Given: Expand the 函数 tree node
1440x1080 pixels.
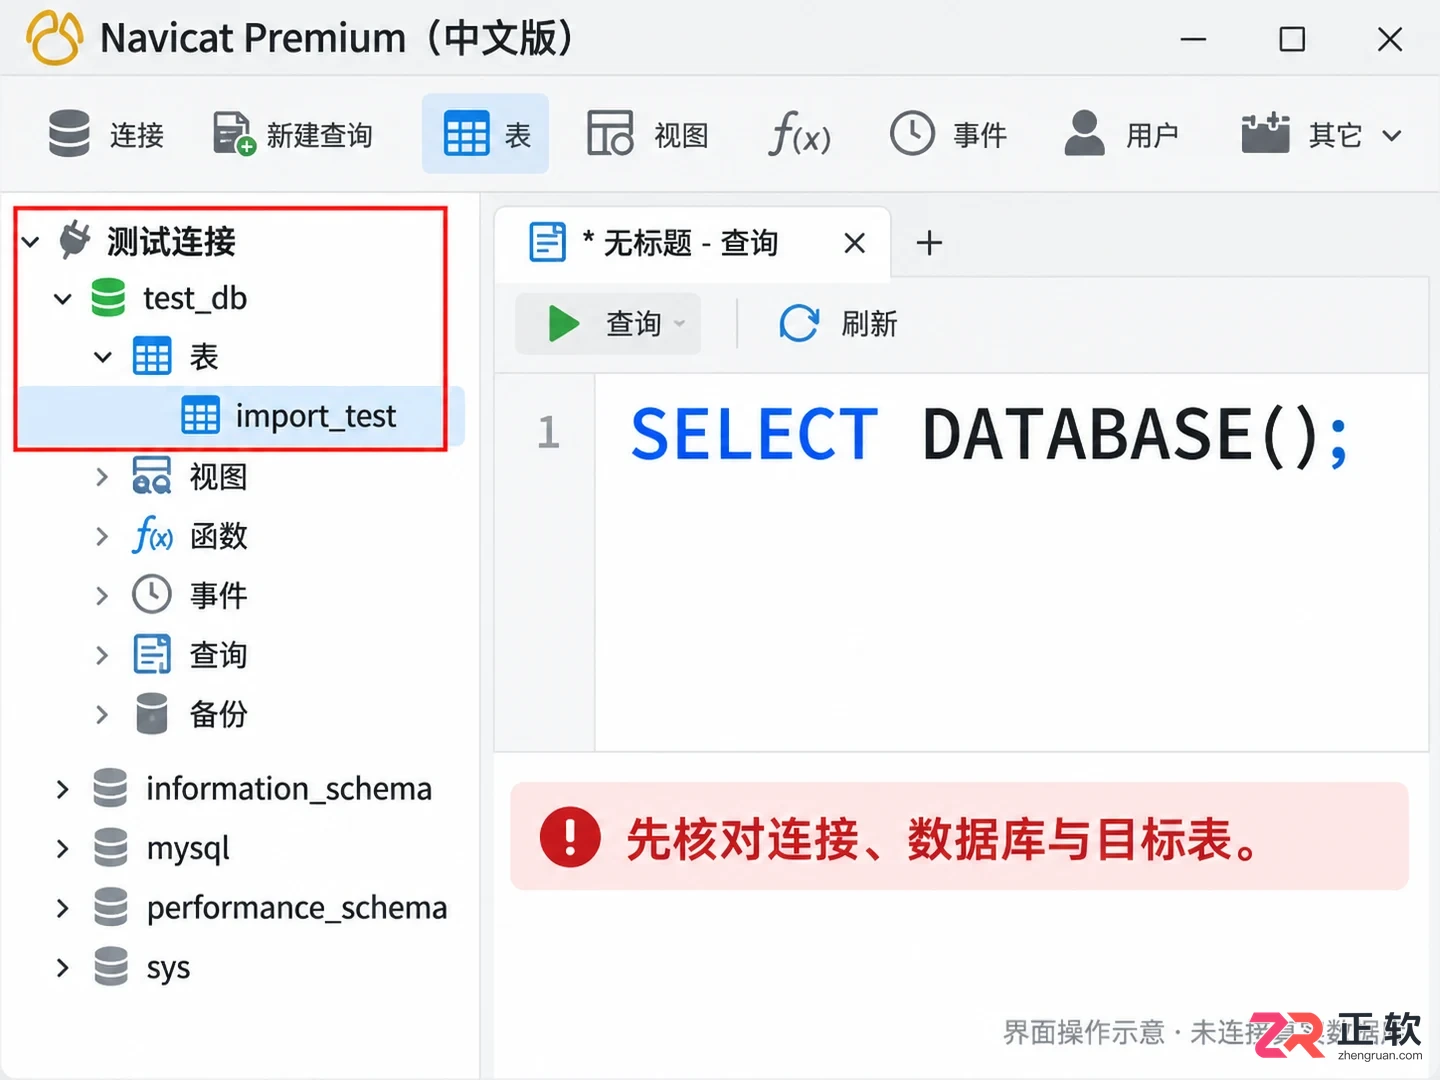Looking at the screenshot, I should 102,537.
